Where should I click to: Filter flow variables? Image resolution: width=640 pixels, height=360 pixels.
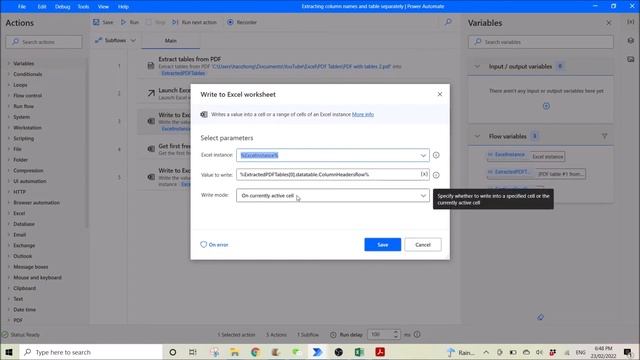point(604,136)
